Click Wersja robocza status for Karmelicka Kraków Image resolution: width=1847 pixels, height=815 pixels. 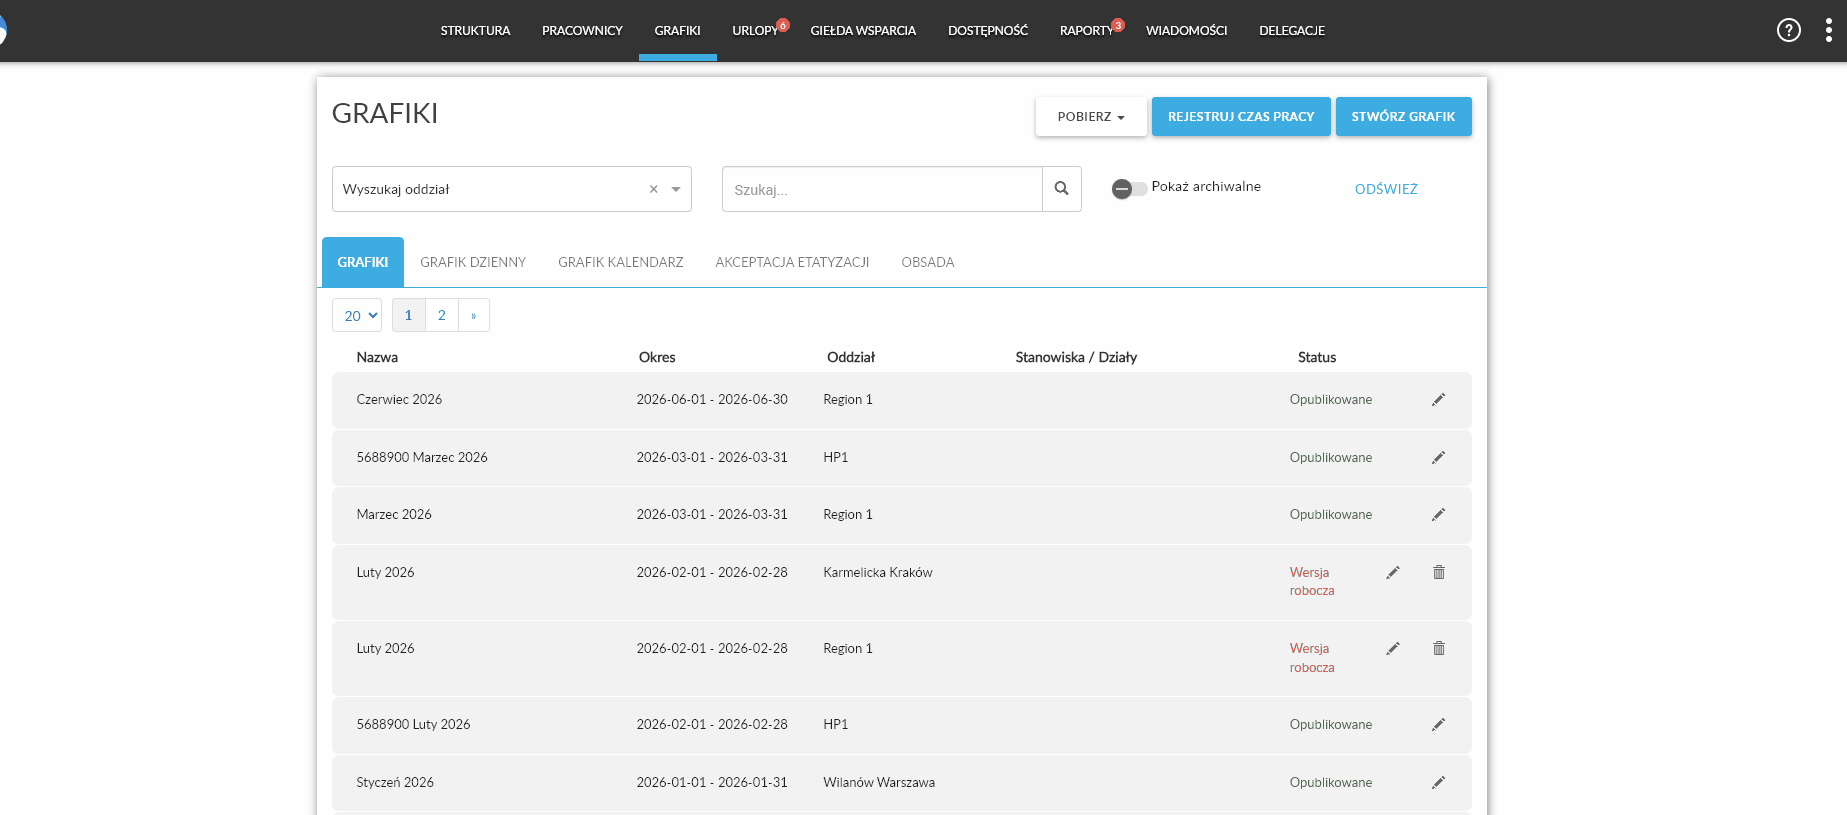(1312, 582)
